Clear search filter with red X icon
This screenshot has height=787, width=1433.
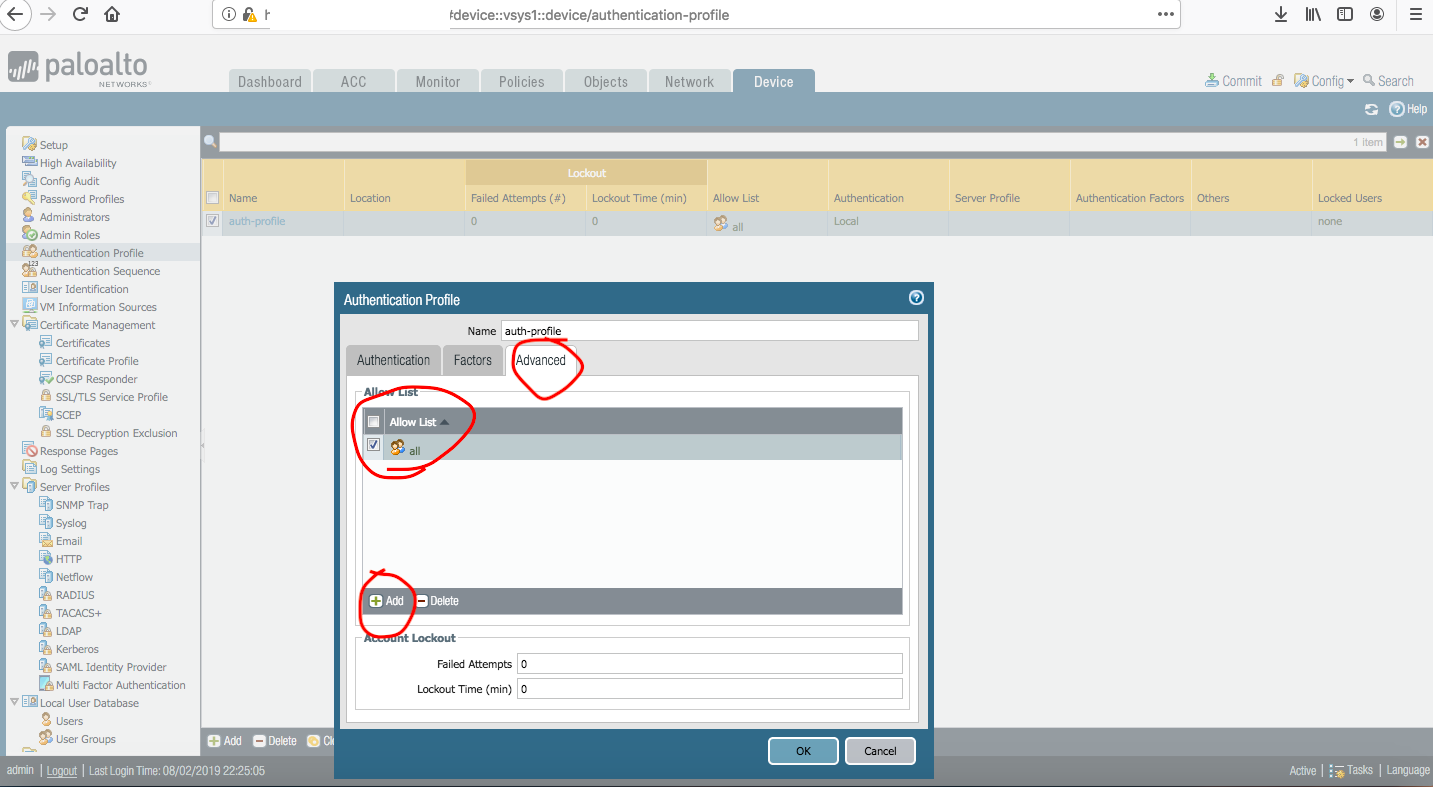1421,142
